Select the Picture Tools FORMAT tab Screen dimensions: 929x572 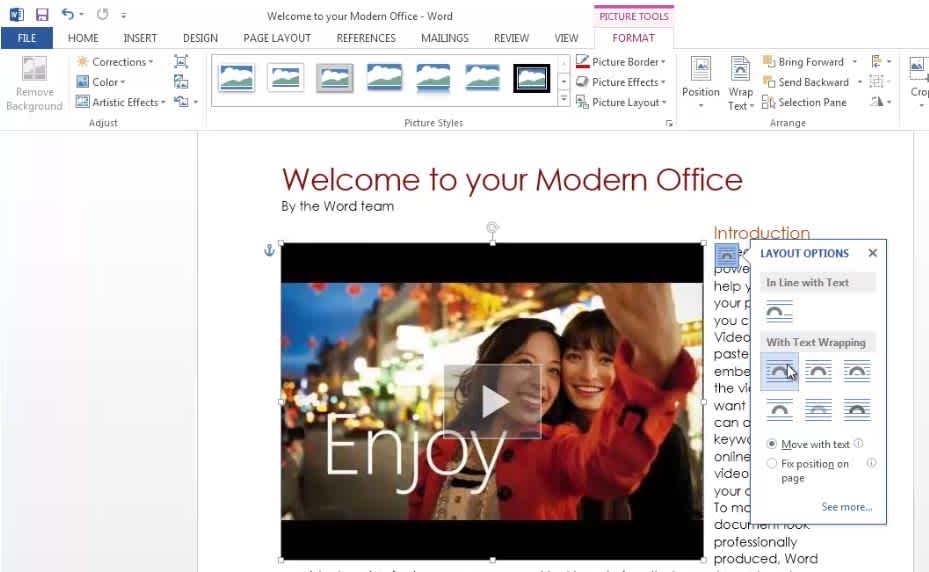click(x=633, y=38)
